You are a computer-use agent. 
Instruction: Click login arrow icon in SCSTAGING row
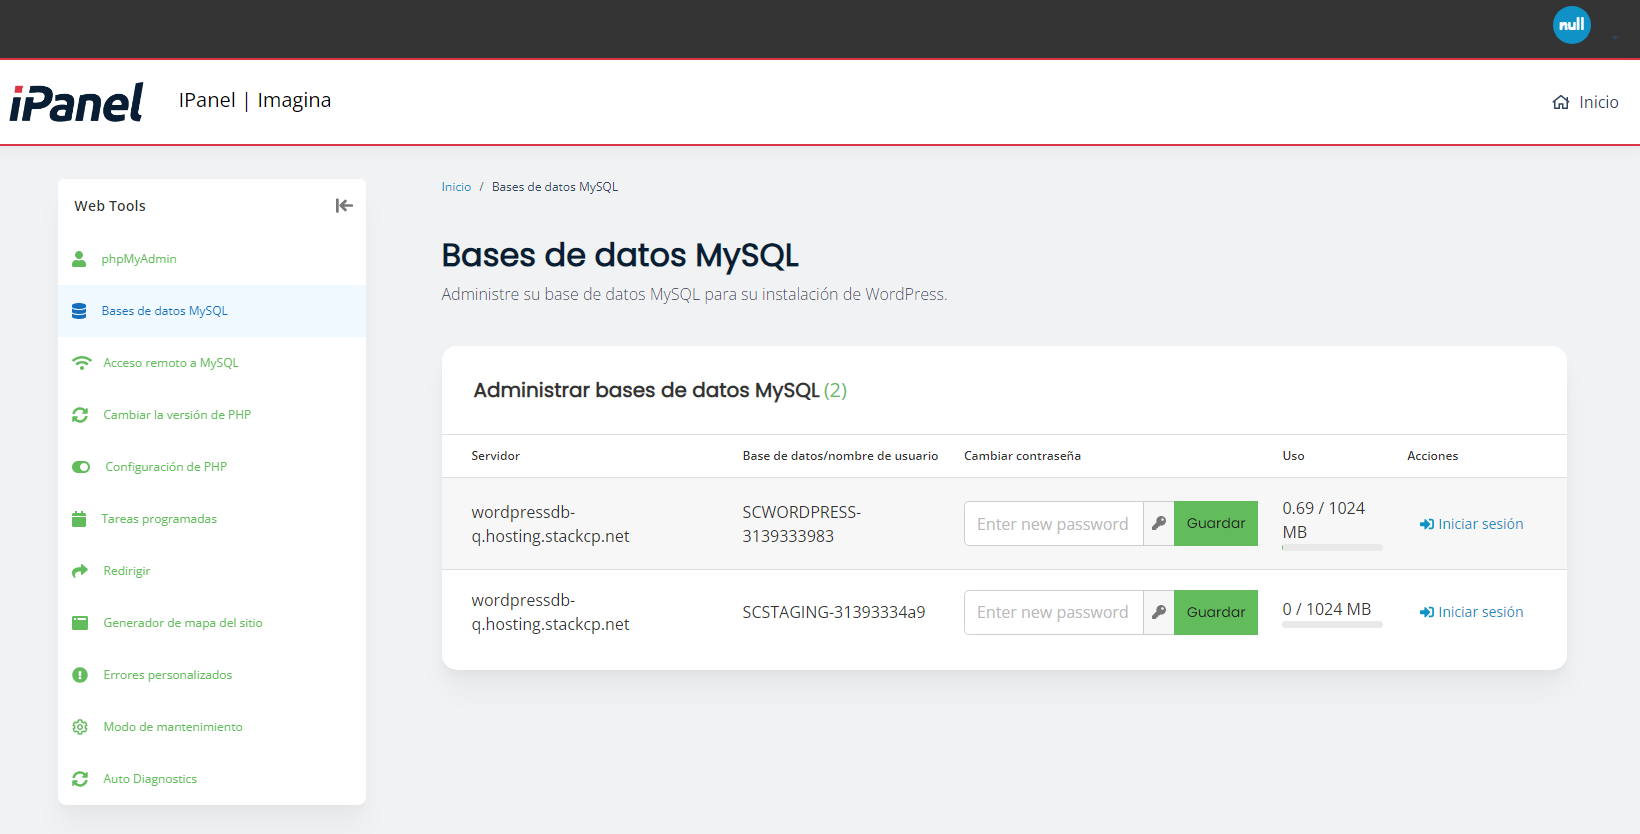[1427, 612]
